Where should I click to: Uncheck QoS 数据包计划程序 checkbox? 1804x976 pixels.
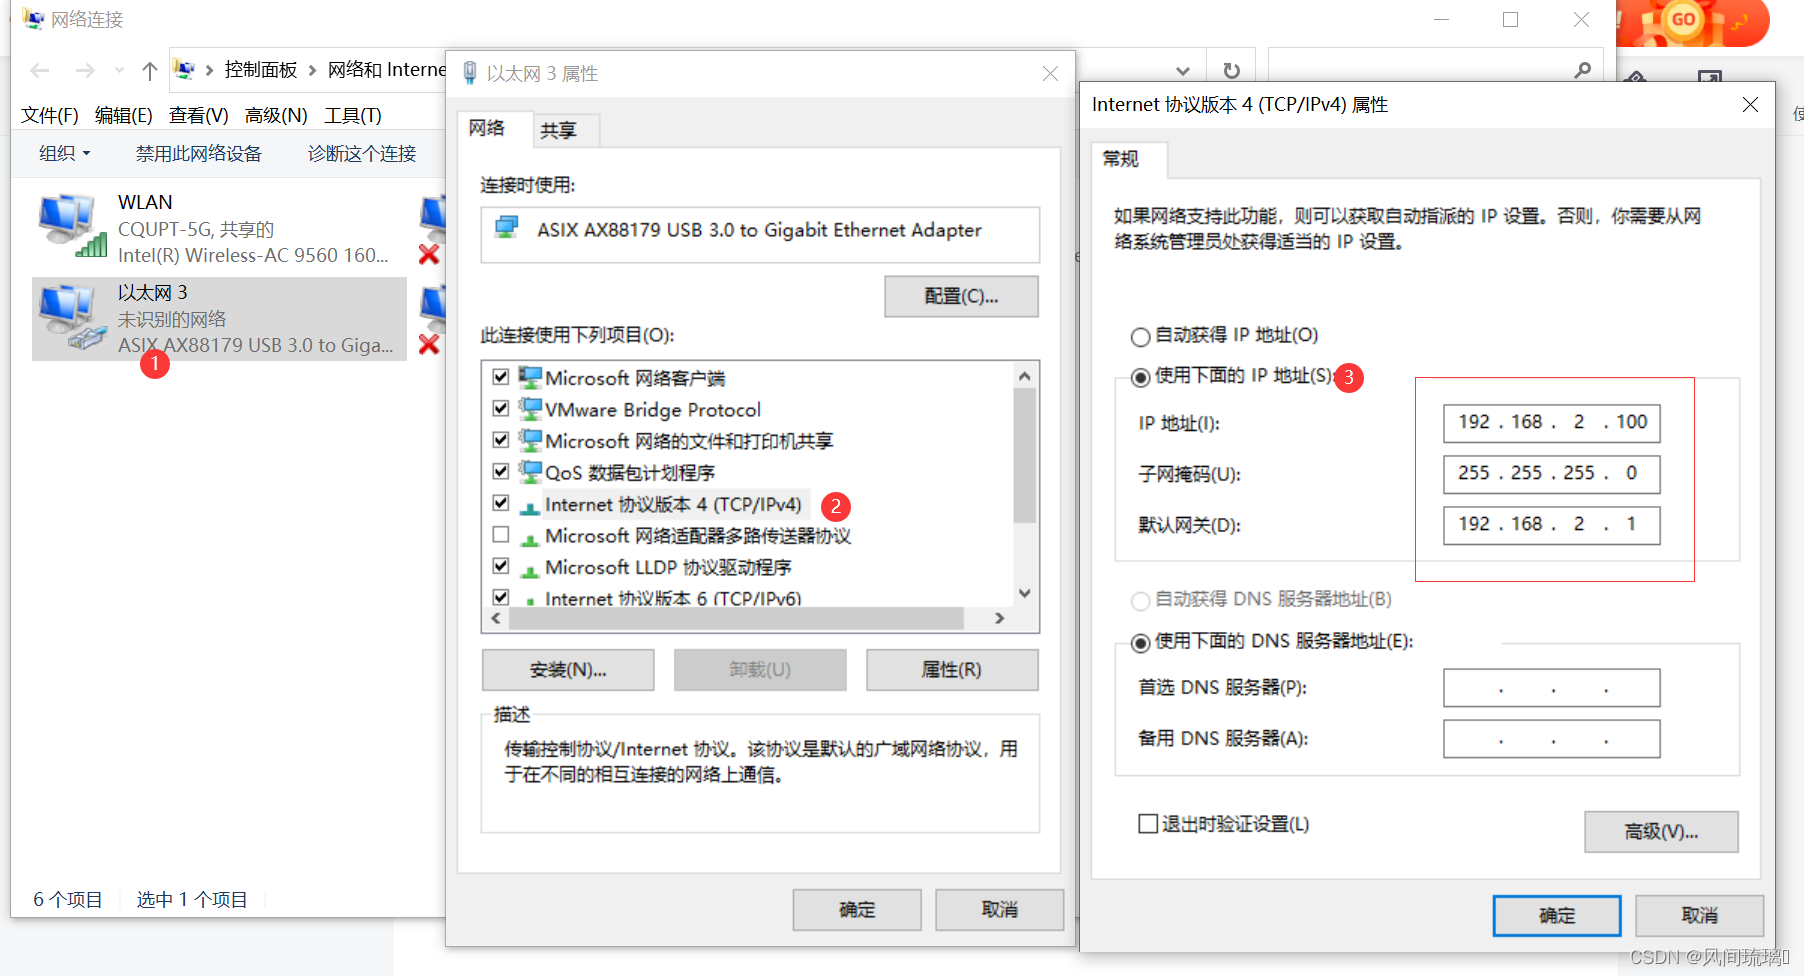[501, 471]
